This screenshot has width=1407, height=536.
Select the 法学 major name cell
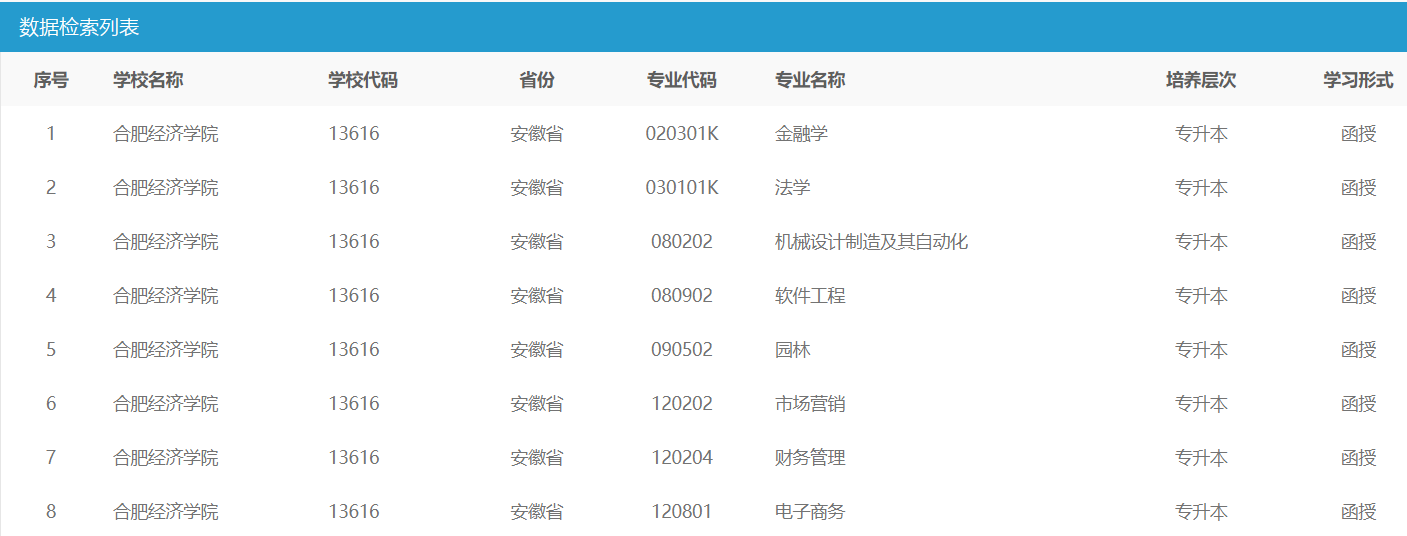point(793,187)
